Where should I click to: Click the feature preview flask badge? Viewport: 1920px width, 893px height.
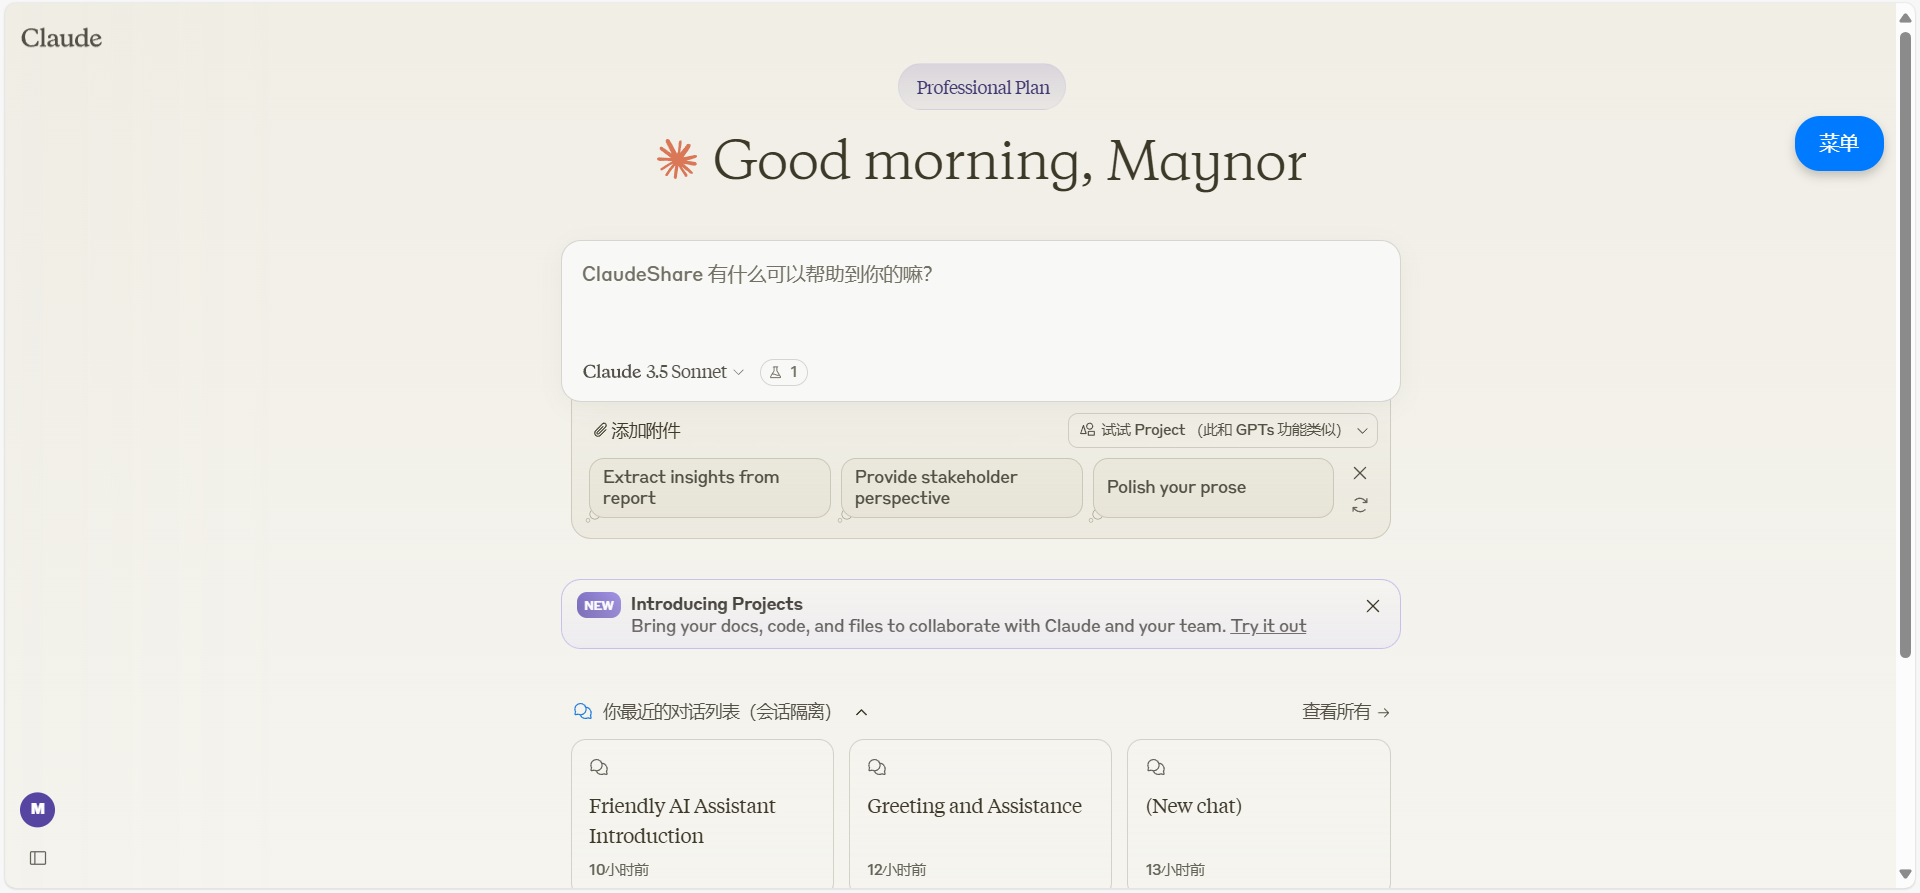click(x=784, y=372)
